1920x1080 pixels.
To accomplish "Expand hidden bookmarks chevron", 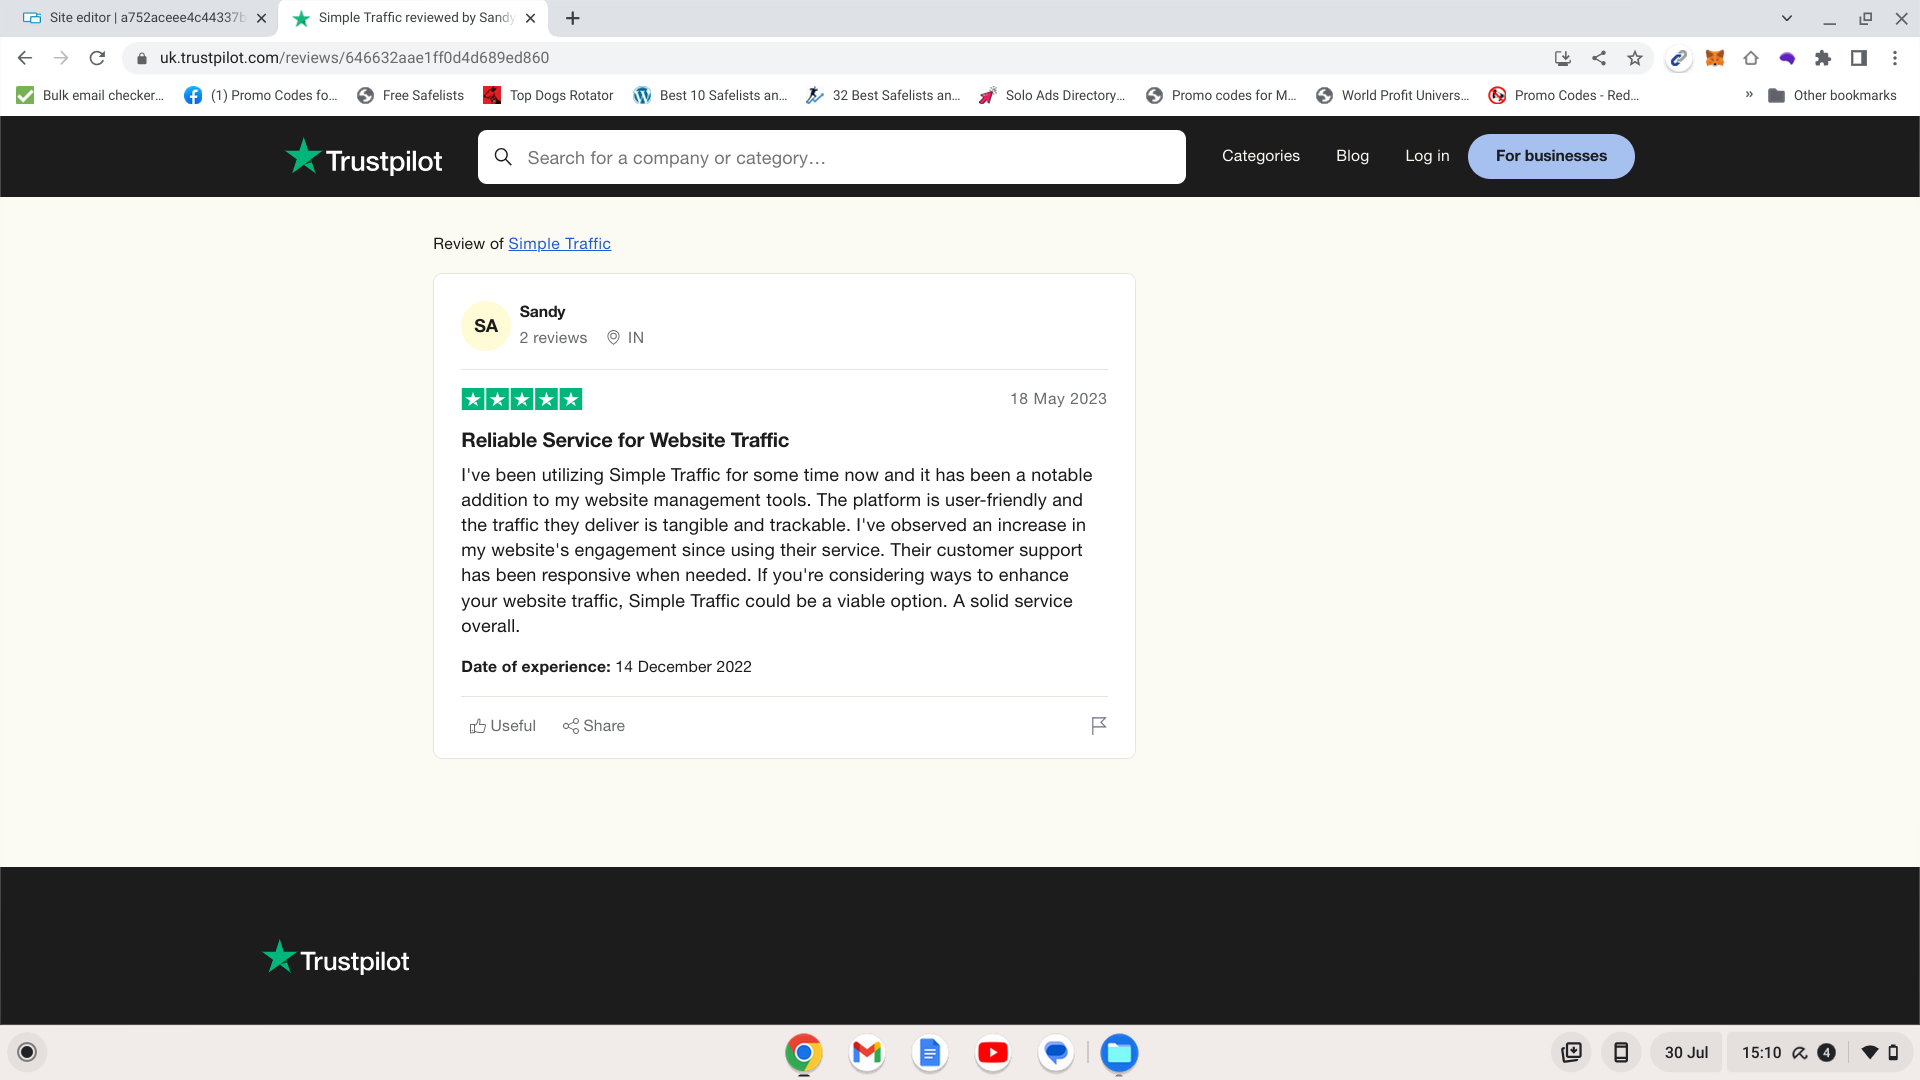I will (1749, 95).
